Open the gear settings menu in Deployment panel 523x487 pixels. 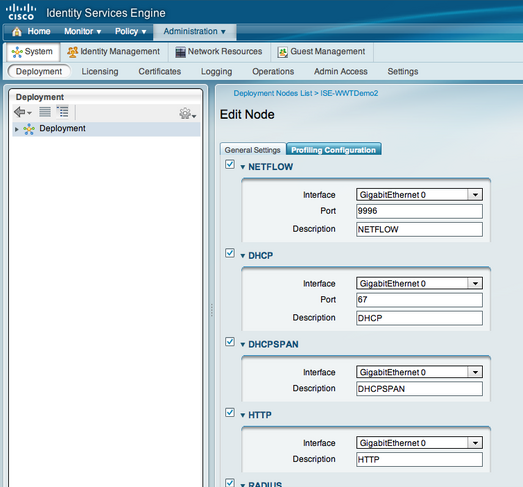tap(188, 114)
